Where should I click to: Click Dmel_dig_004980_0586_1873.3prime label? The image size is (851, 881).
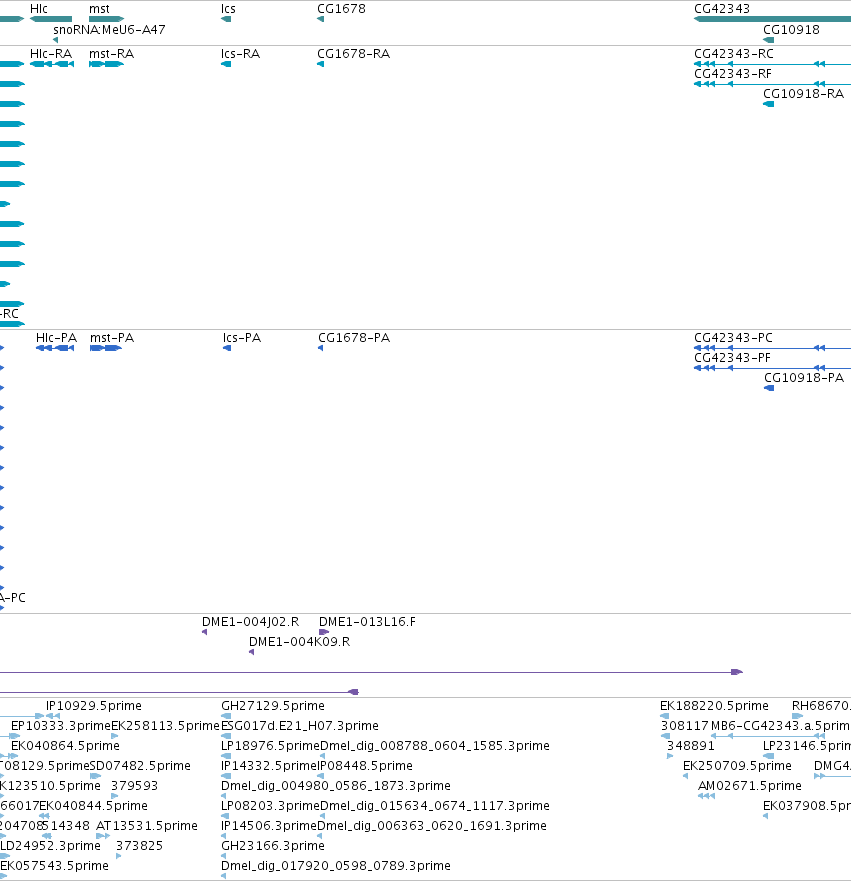(x=336, y=786)
